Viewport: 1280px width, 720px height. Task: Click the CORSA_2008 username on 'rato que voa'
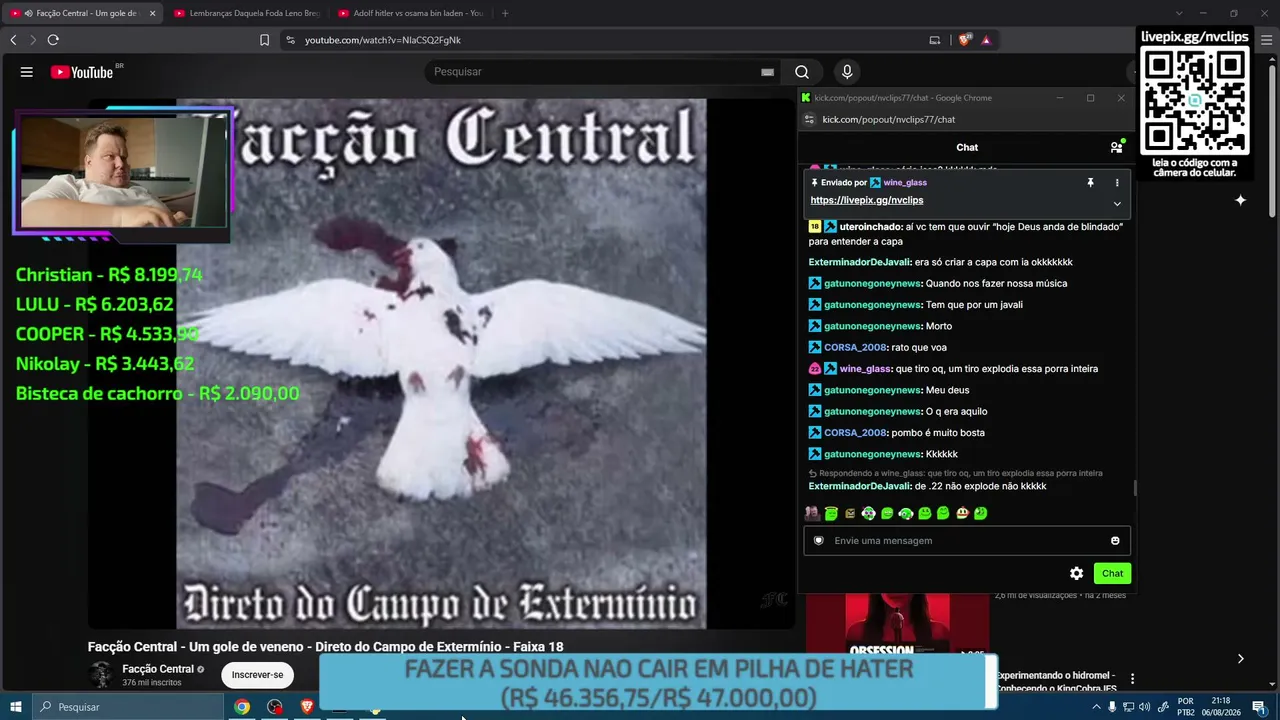[x=855, y=347]
